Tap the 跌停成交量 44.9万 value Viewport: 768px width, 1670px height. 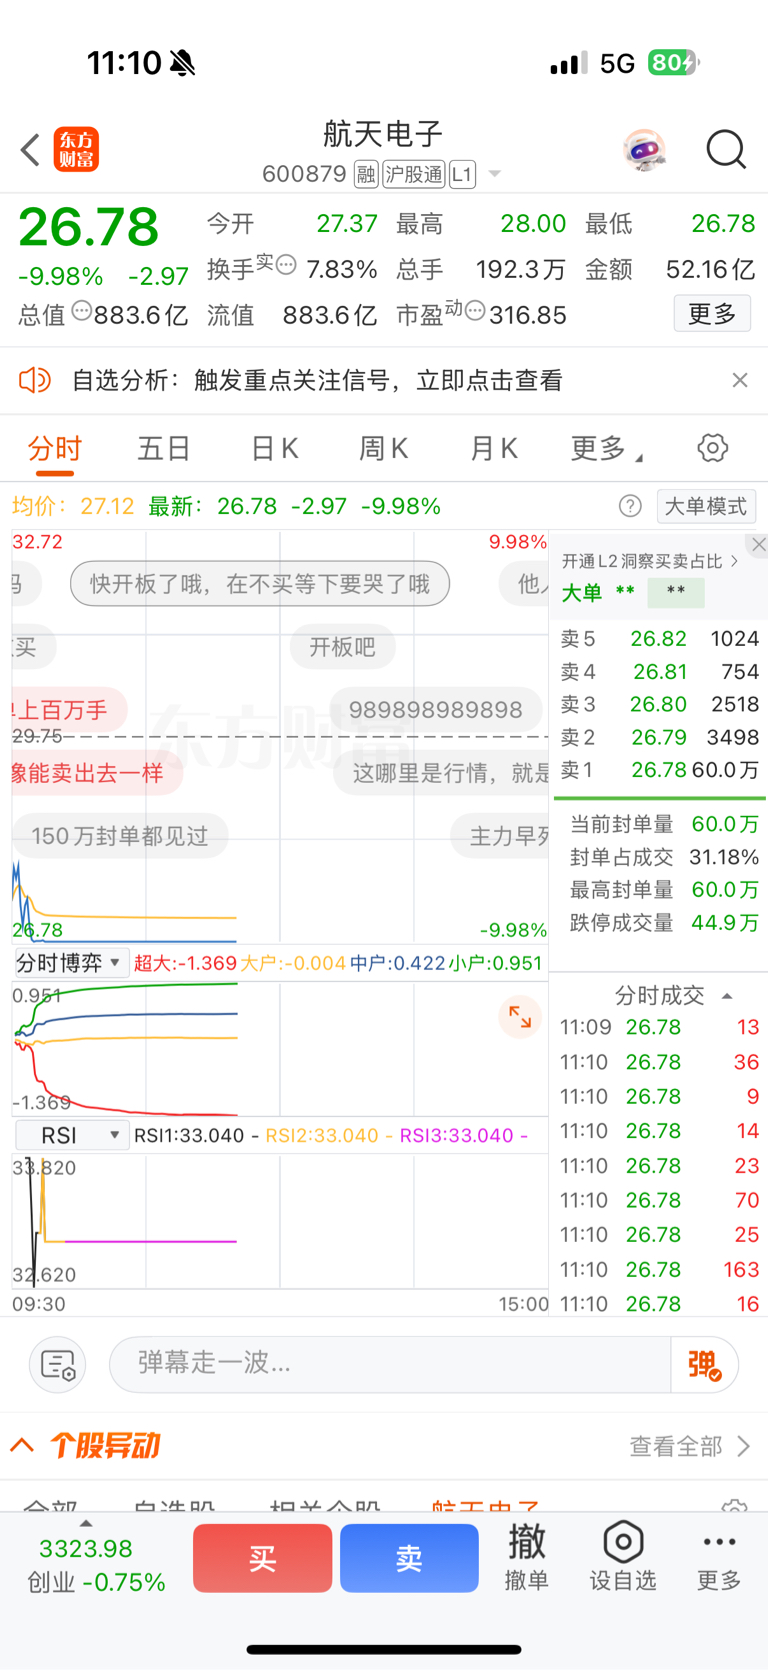tap(725, 922)
